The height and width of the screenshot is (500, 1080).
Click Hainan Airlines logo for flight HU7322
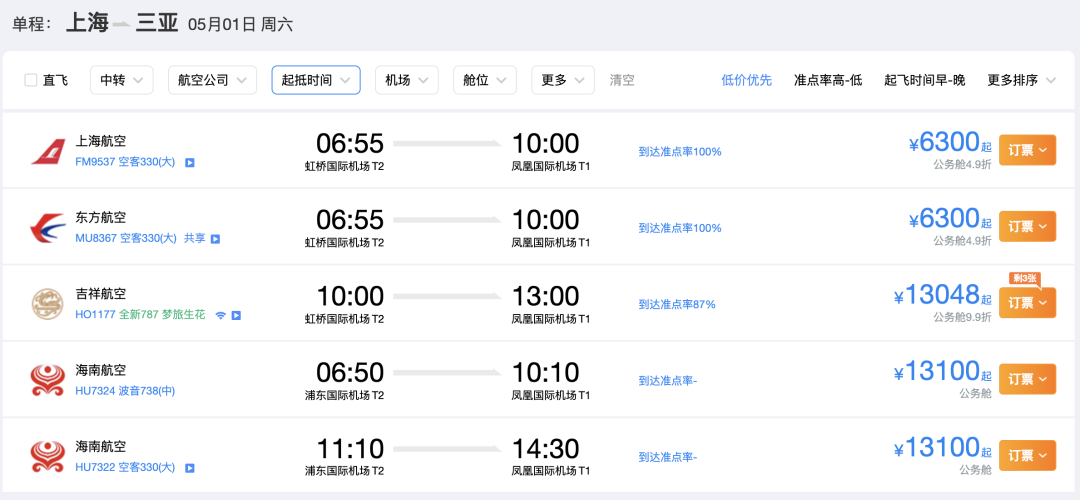tap(48, 457)
